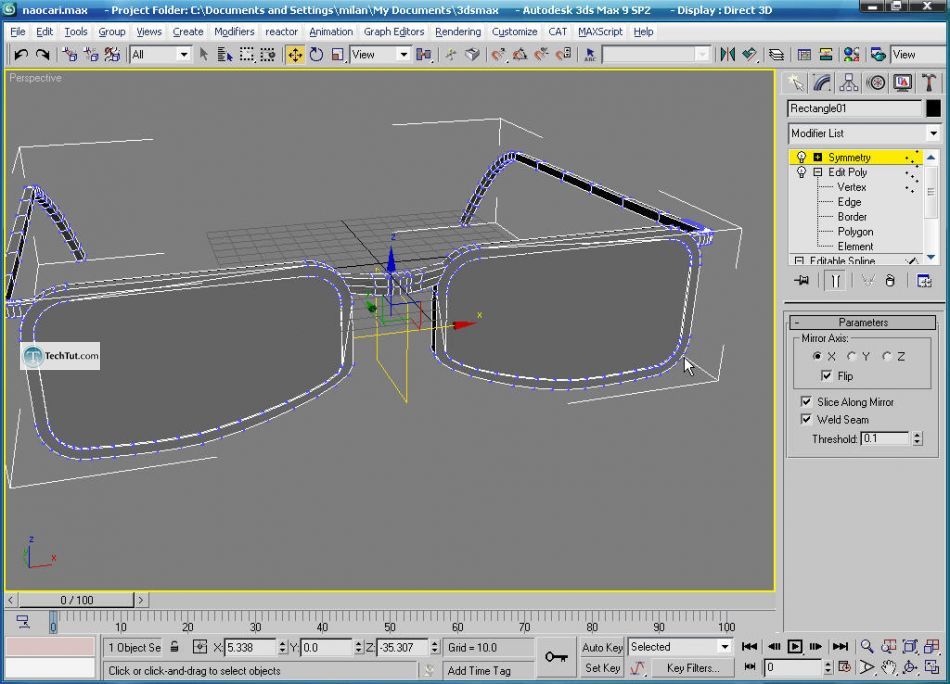Click Remove modifier trash icon

889,281
